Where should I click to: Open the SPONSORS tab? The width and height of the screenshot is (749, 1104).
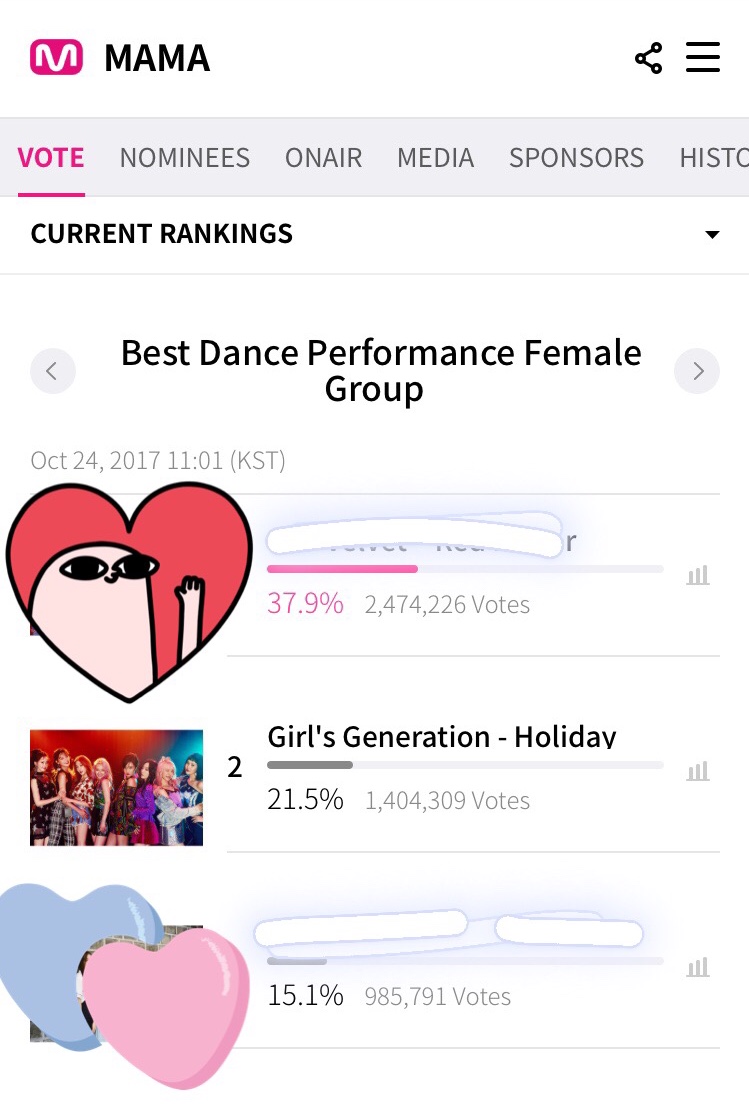[x=577, y=158]
